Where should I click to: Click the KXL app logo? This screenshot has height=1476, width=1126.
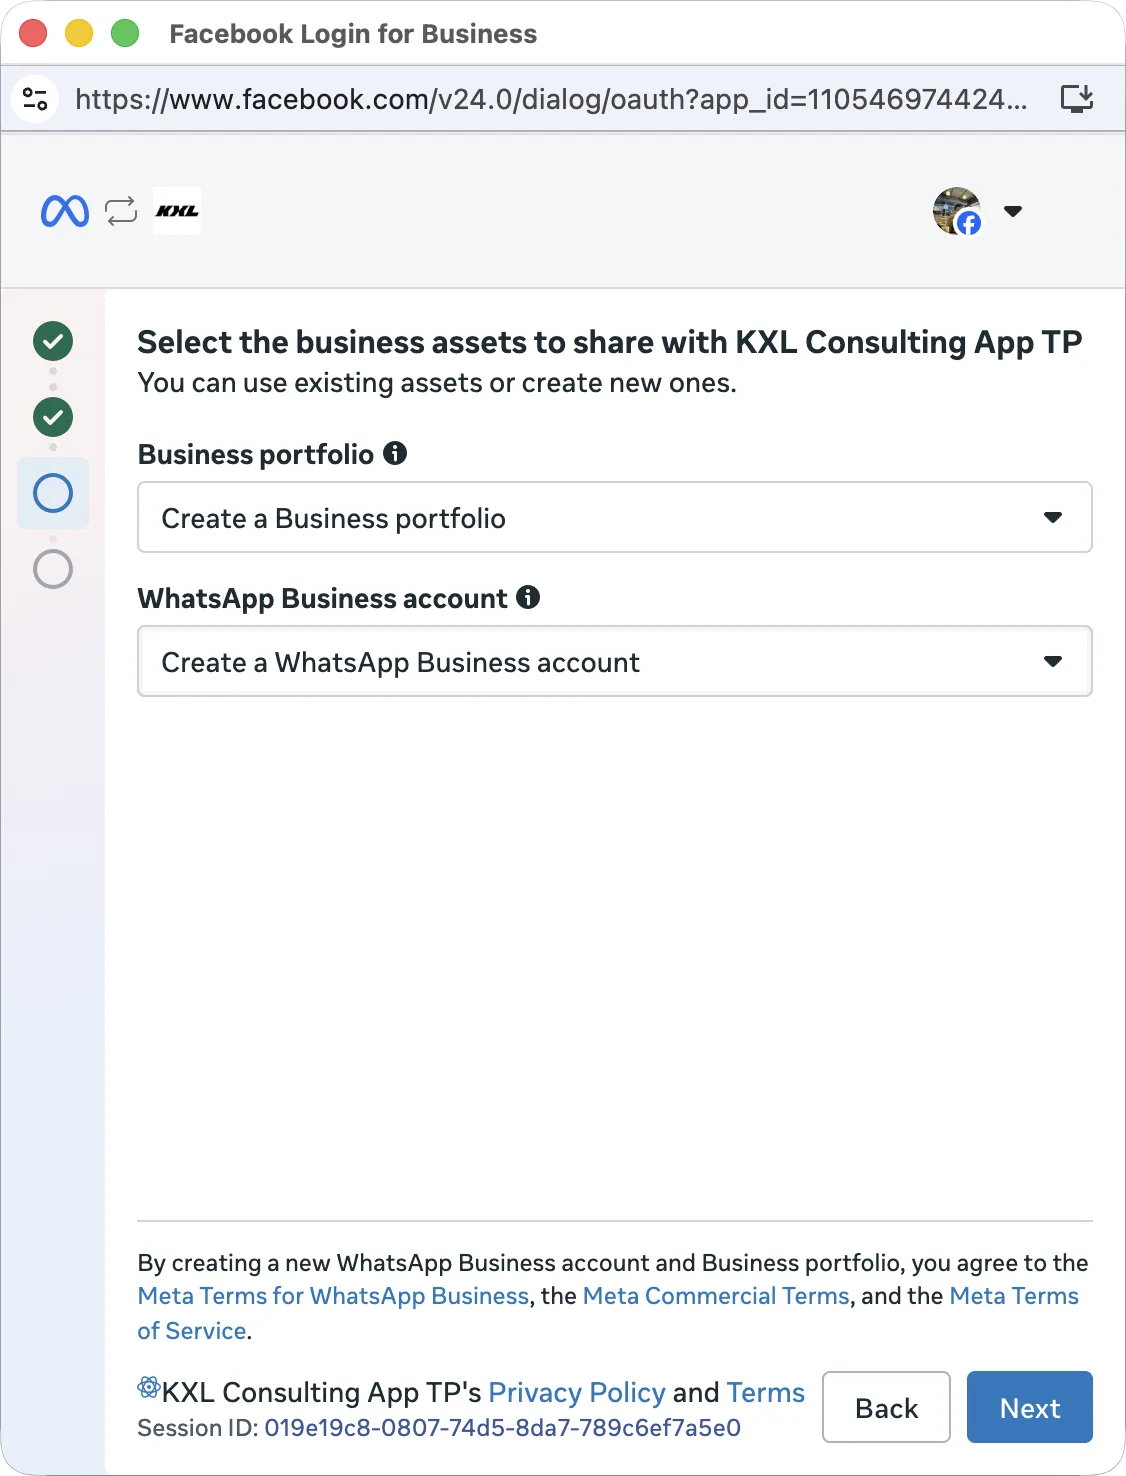coord(177,211)
